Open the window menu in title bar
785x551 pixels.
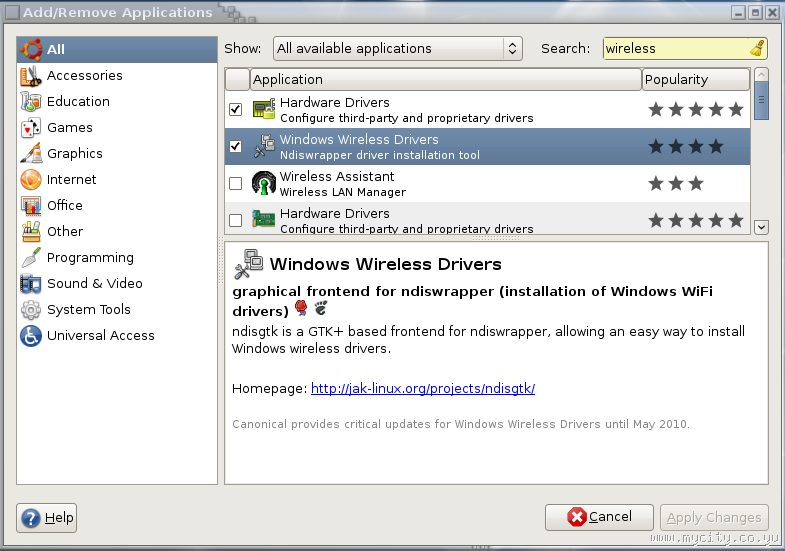click(13, 12)
